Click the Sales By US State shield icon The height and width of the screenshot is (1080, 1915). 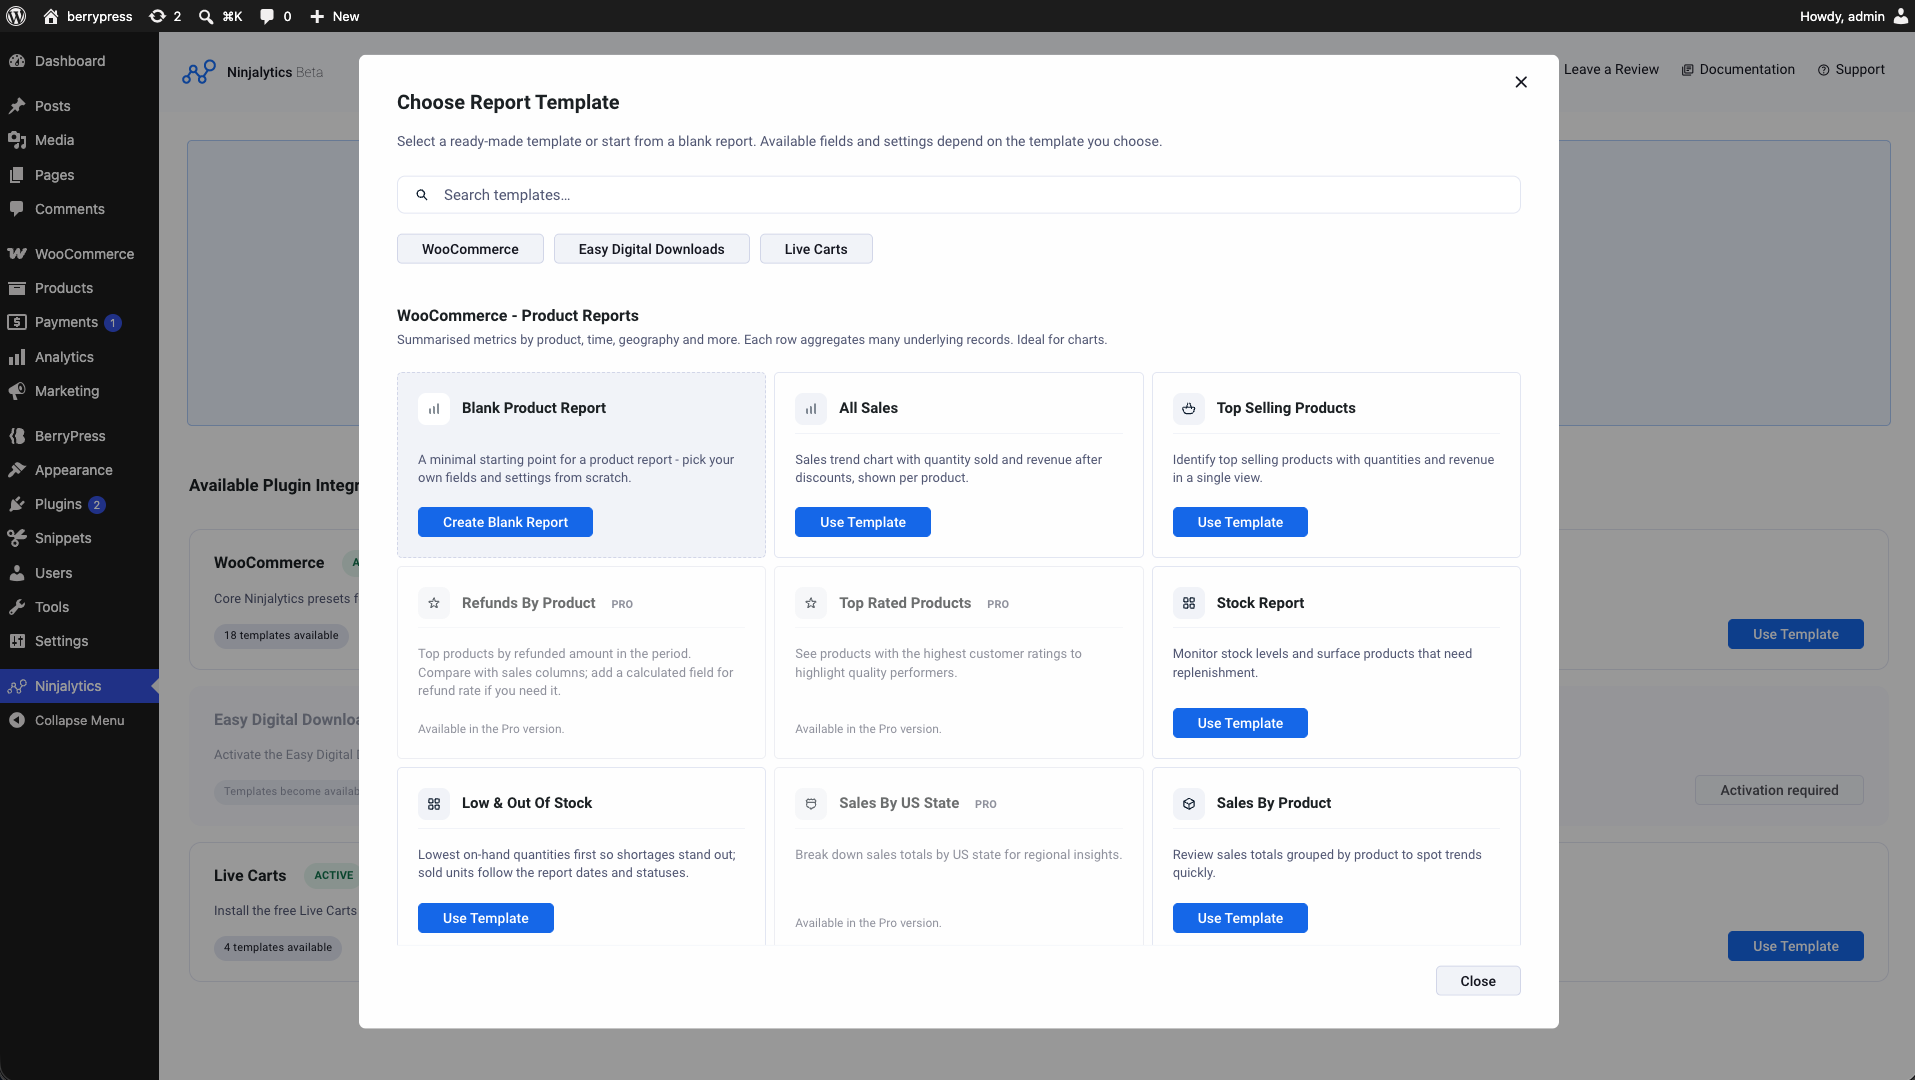pyautogui.click(x=811, y=803)
